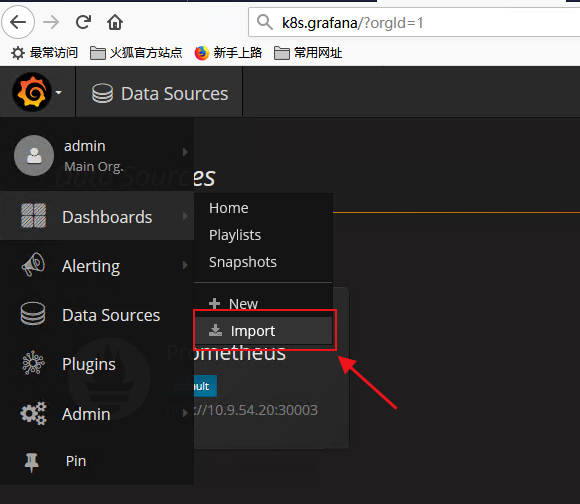Go to browser home page icon
Viewport: 580px width, 504px height.
pos(115,22)
